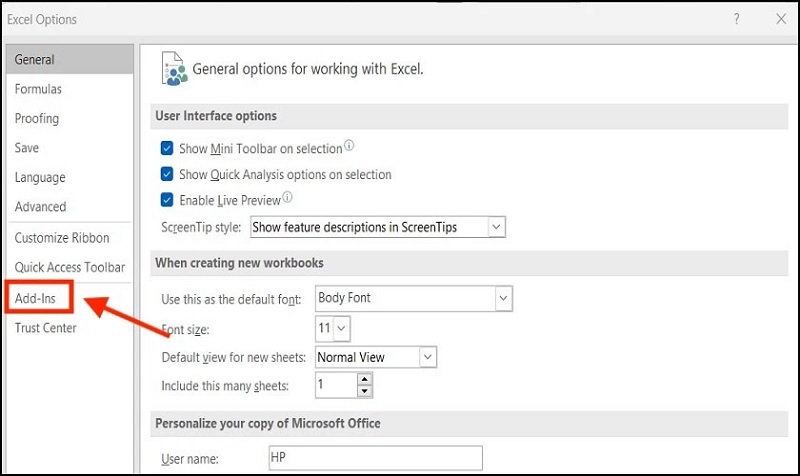Click the User name text field

374,458
